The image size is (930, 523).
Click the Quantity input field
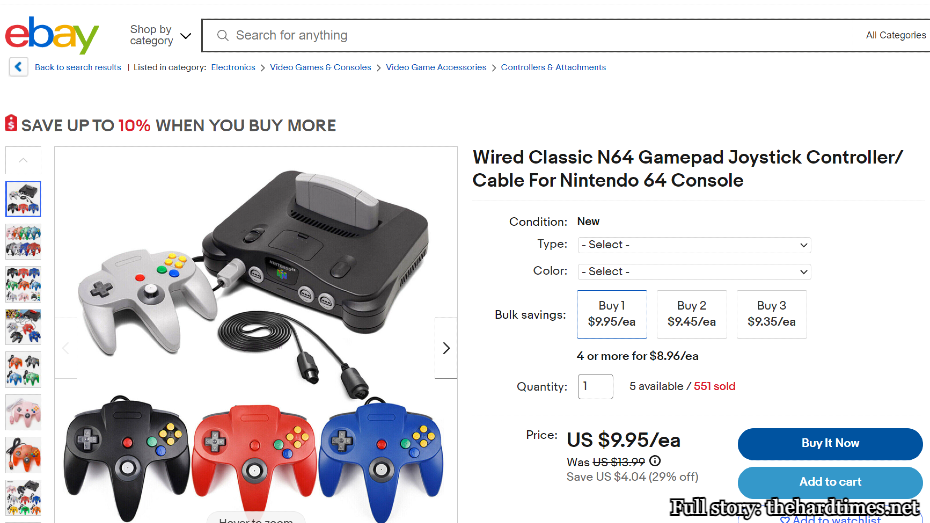click(596, 386)
